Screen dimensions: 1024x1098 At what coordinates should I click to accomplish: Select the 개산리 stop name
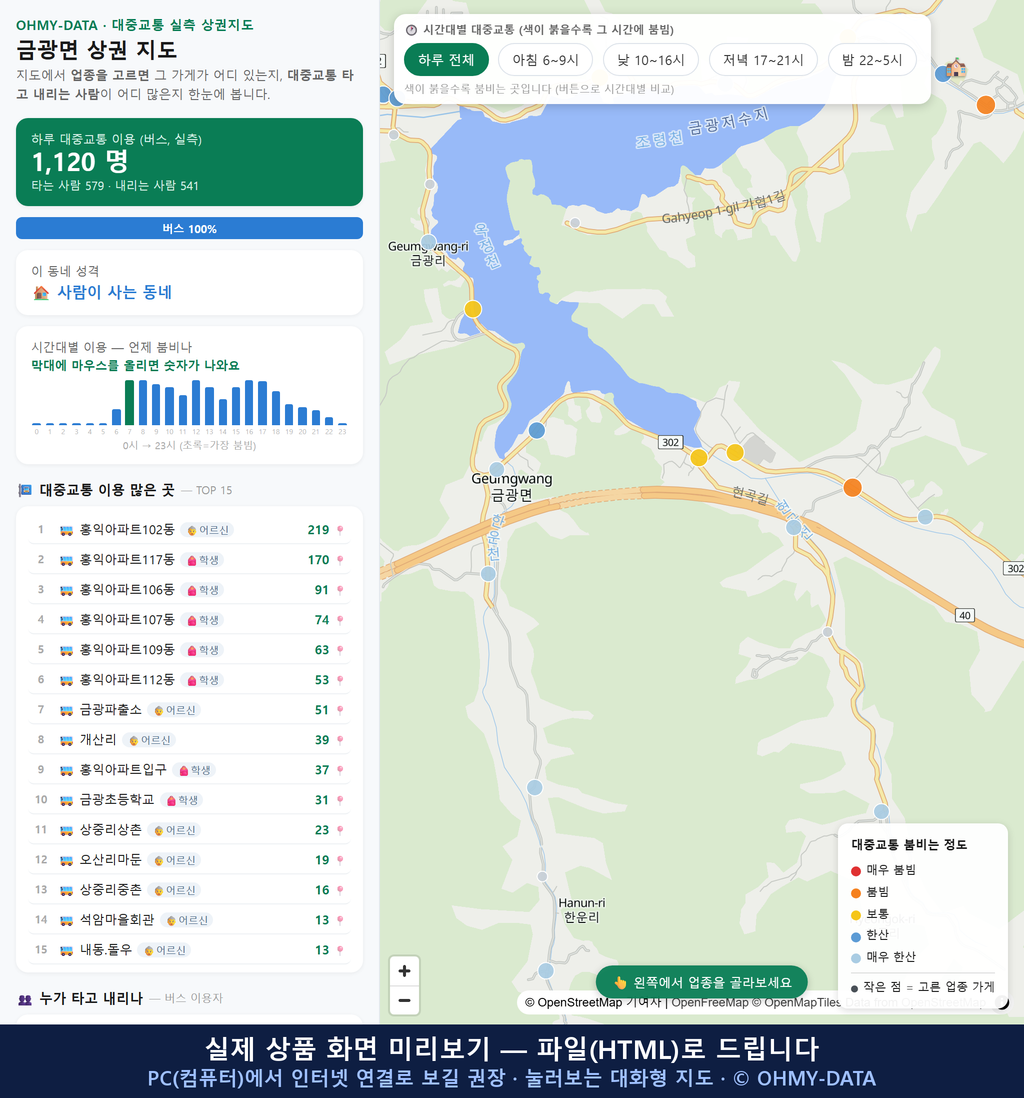coord(98,740)
